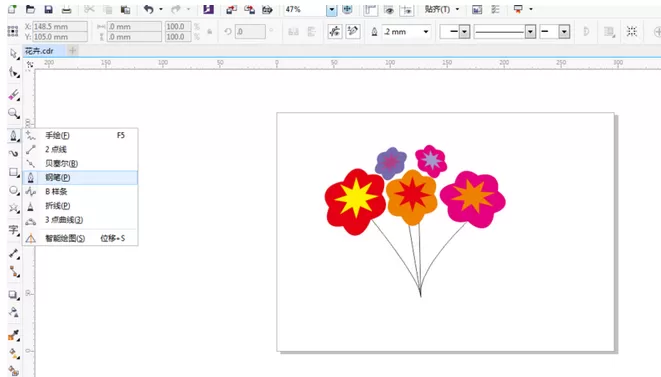Select the Zoom magnifier tool
The image size is (661, 377).
13,113
